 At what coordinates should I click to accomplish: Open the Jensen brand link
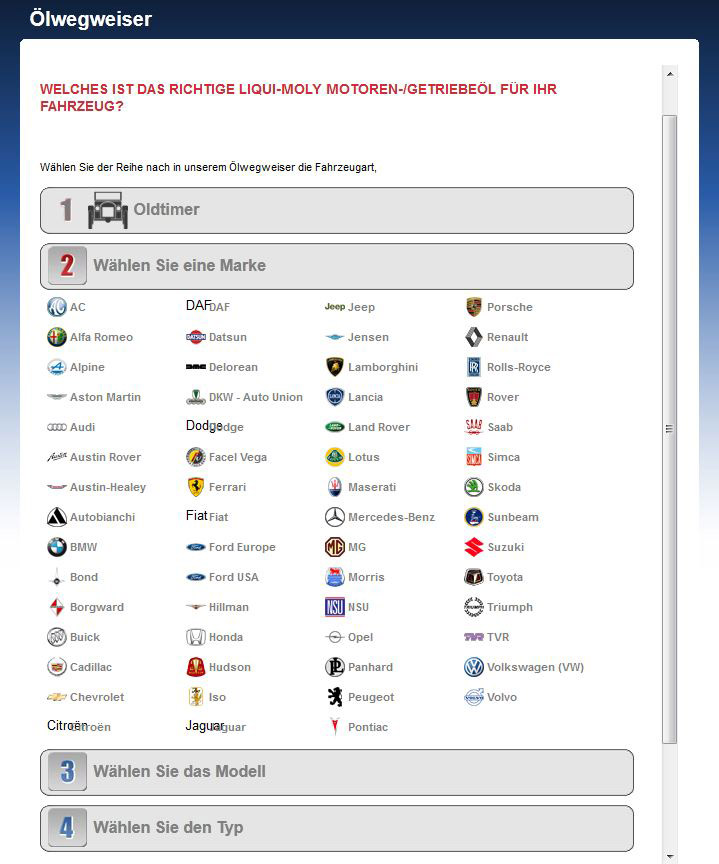coord(368,337)
